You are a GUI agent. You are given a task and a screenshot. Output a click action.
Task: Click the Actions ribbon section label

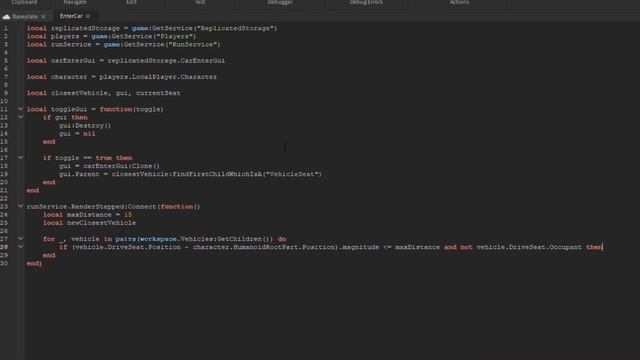(x=459, y=2)
